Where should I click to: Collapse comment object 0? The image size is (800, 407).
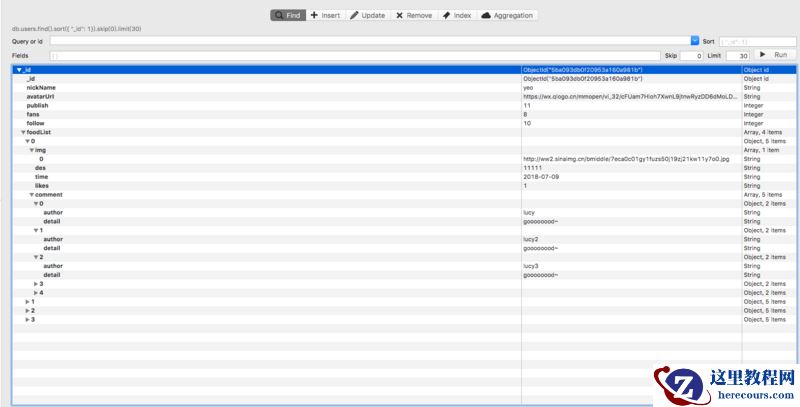(x=36, y=204)
